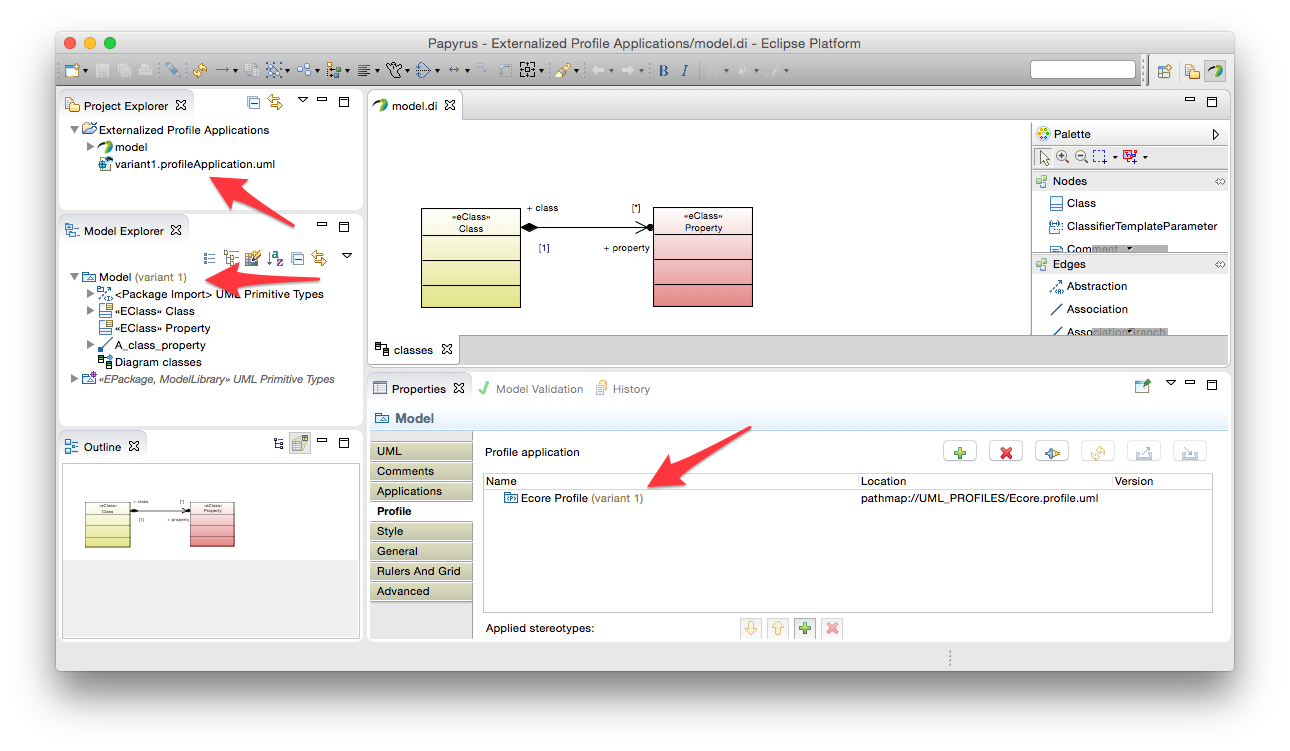Open the Comments properties section

click(x=420, y=471)
